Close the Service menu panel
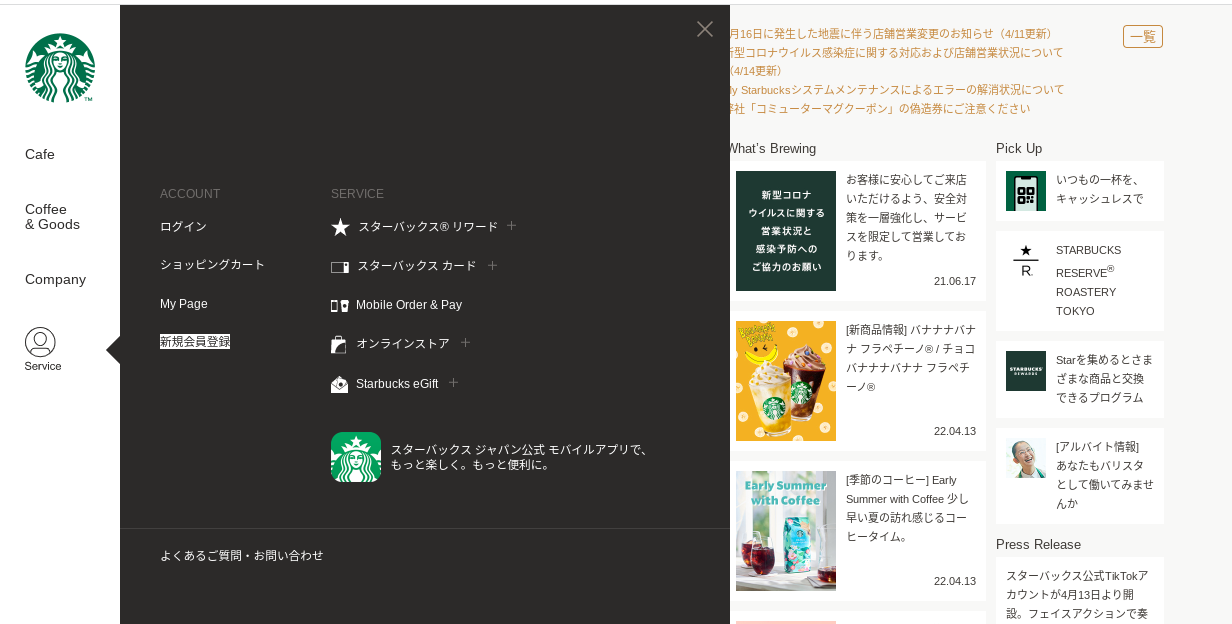Image resolution: width=1232 pixels, height=624 pixels. click(705, 29)
